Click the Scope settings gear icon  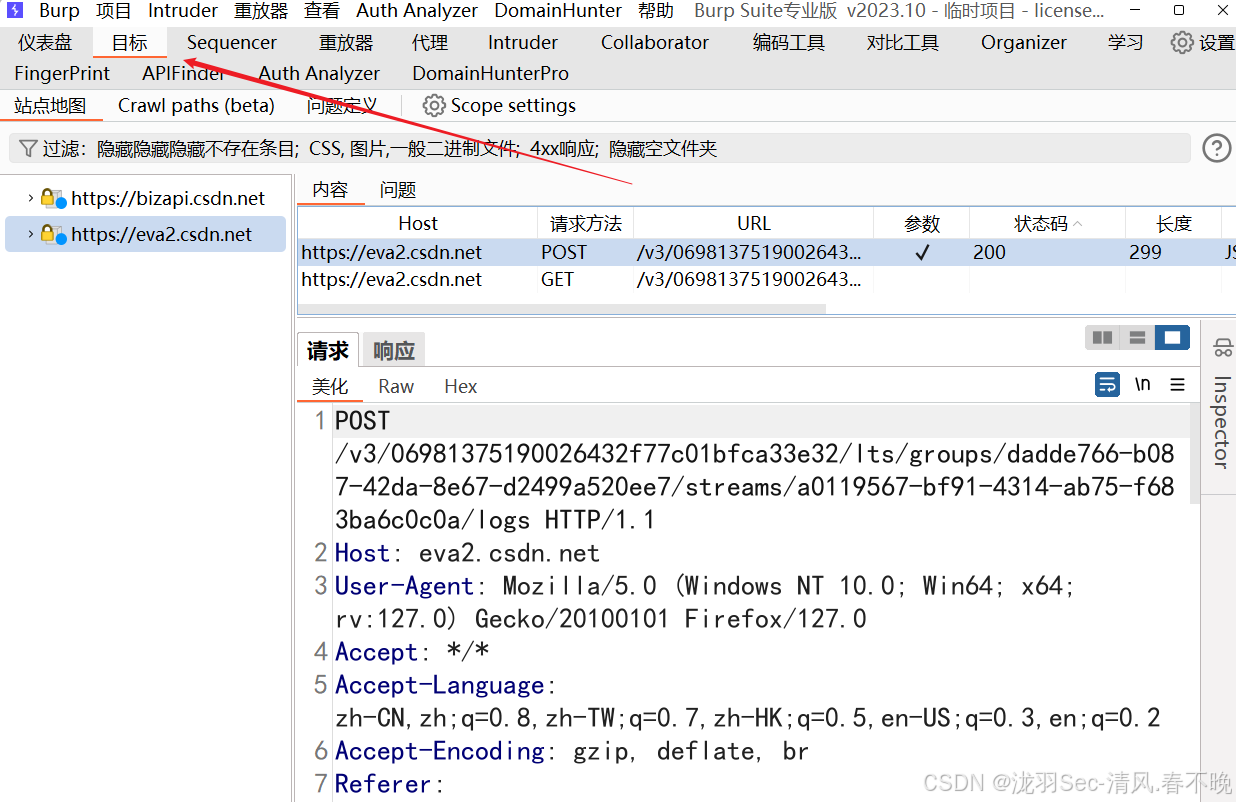(433, 105)
